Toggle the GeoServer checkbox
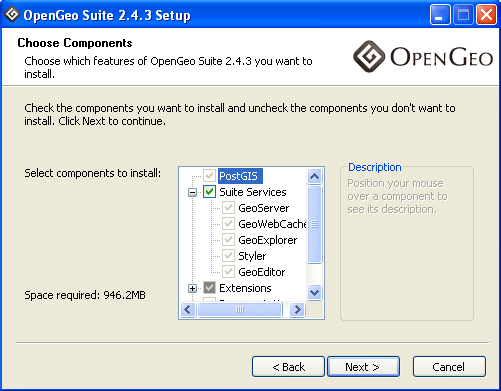This screenshot has height=391, width=501. (x=229, y=208)
